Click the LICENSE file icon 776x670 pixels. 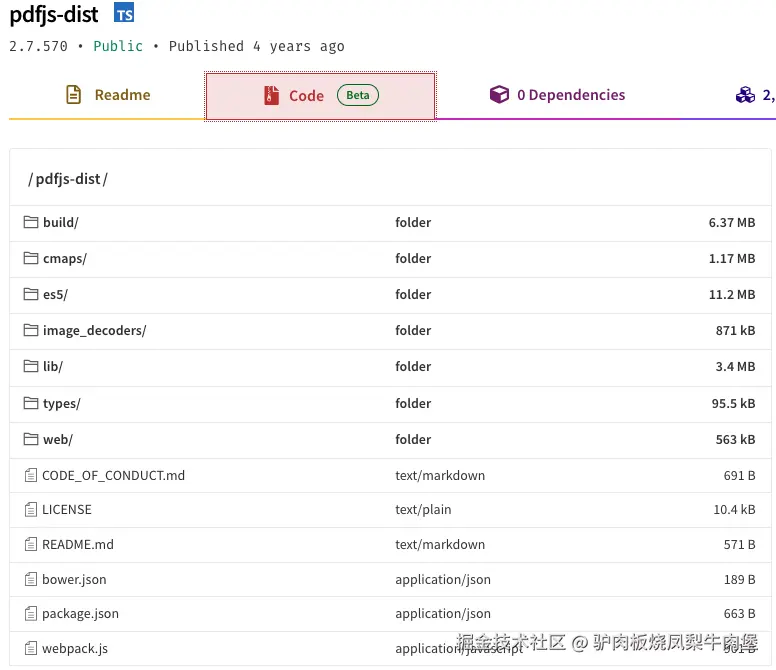[x=31, y=510]
